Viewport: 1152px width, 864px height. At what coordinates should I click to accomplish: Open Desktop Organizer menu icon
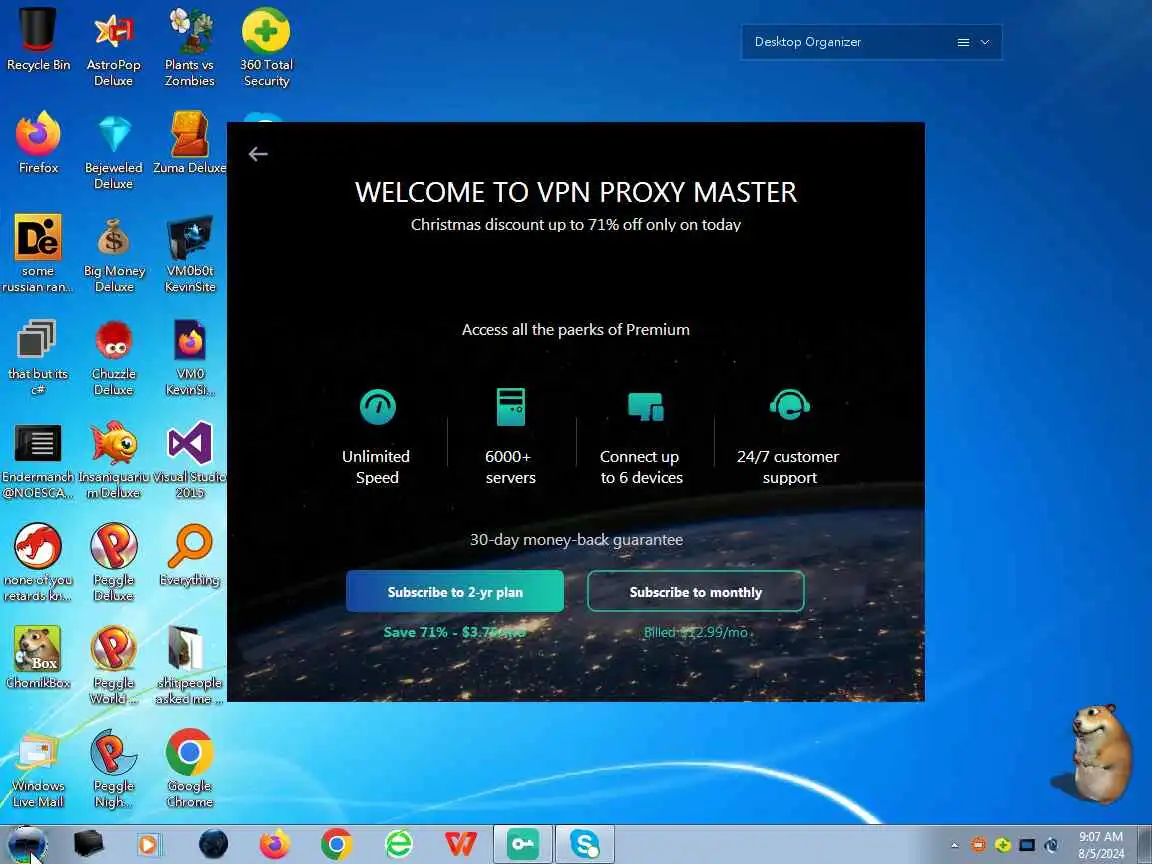pos(963,43)
